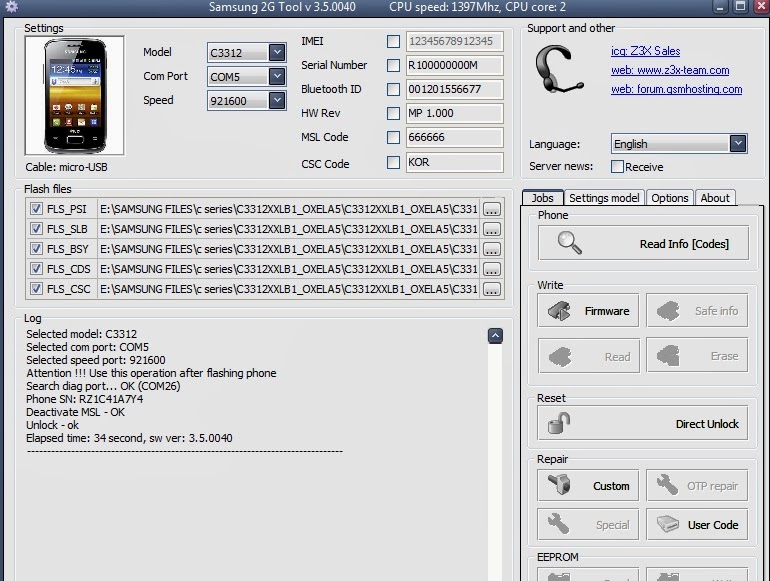Browse for the FLS_SLB file

(x=492, y=229)
